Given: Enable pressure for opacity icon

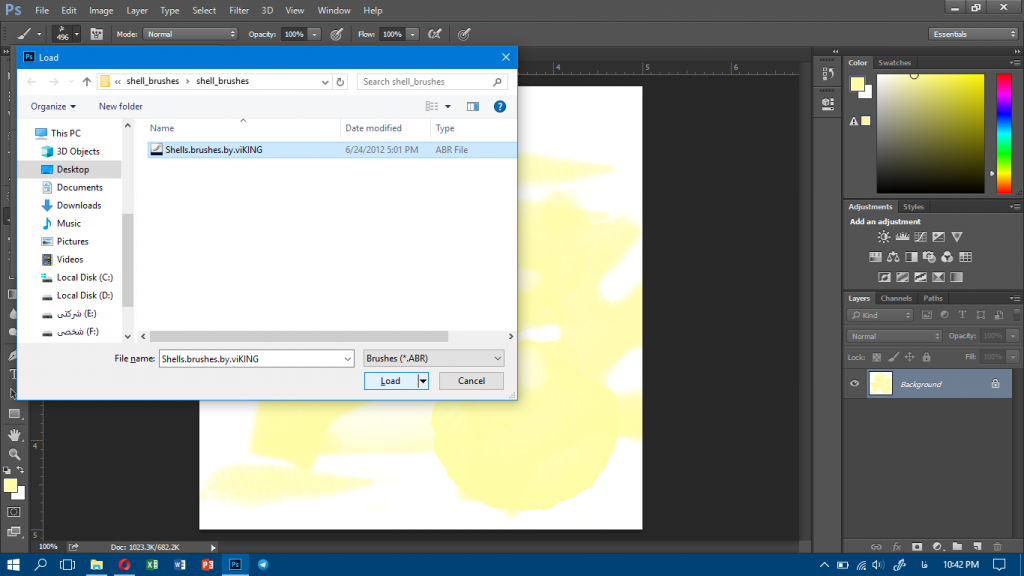Looking at the screenshot, I should pos(336,34).
